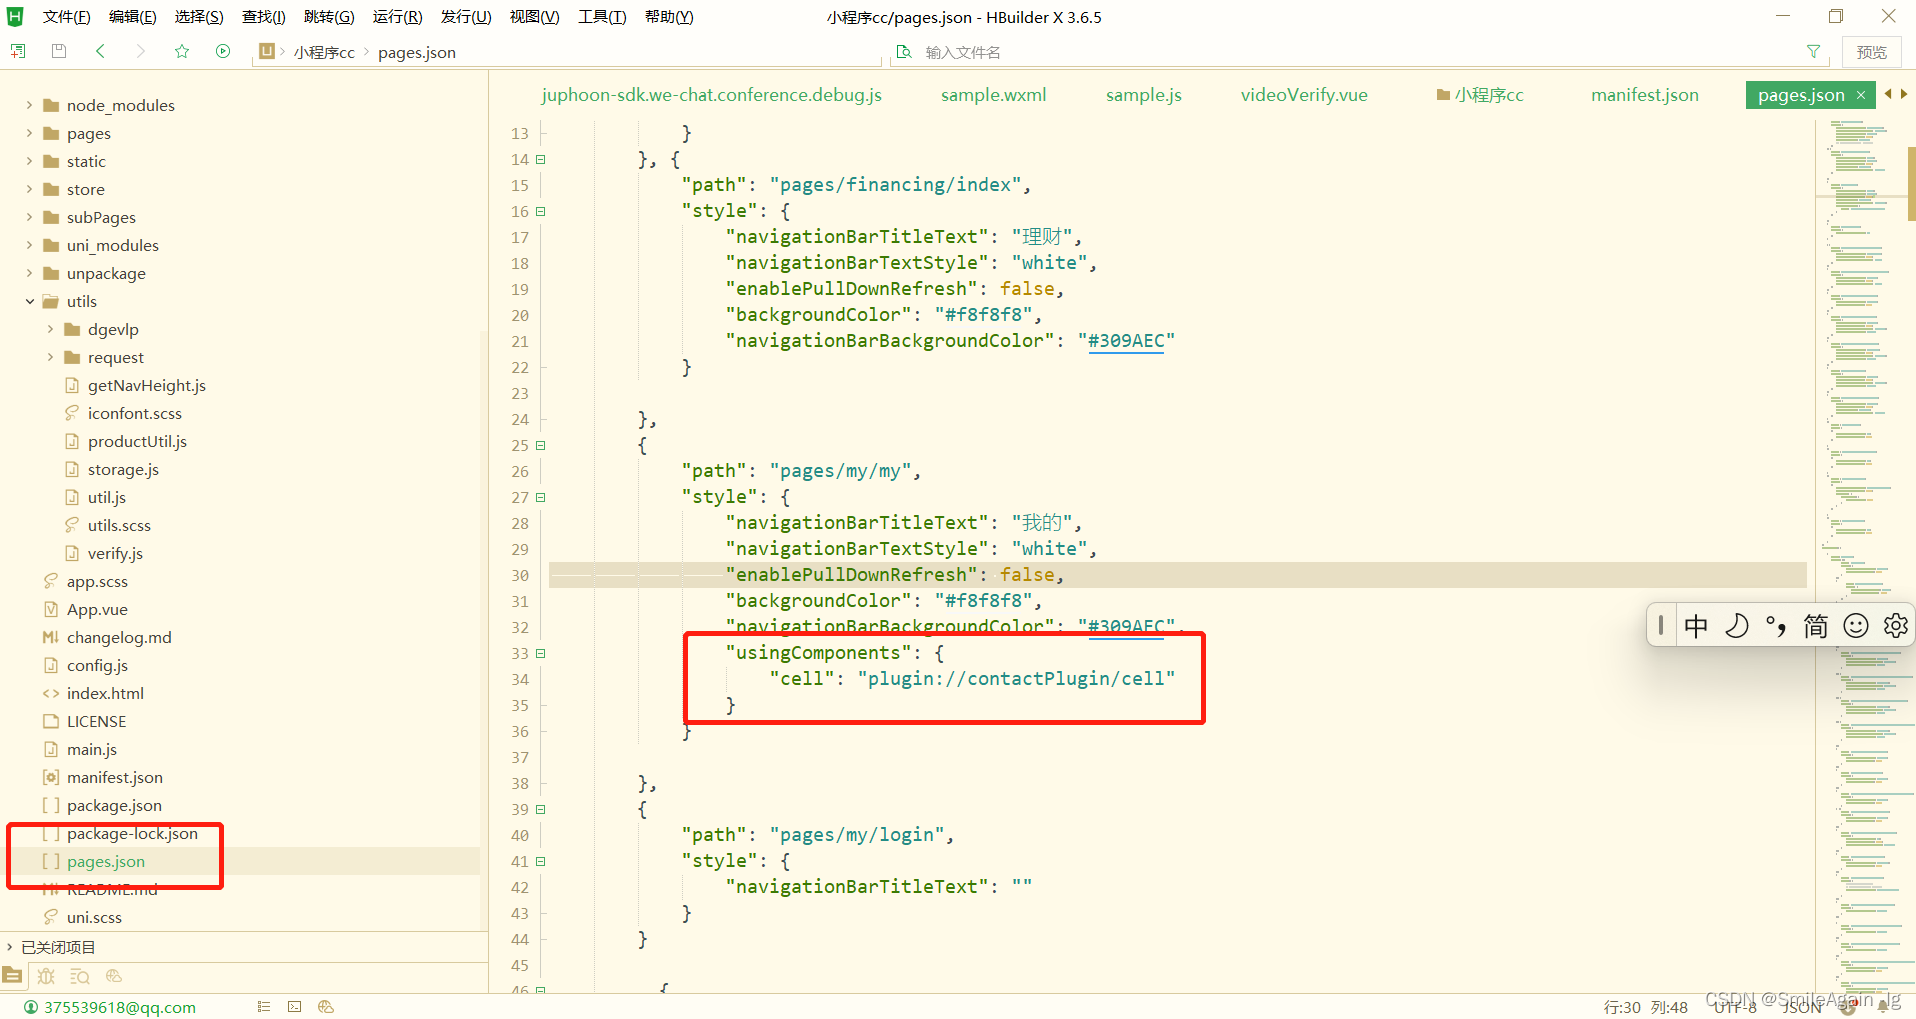The height and width of the screenshot is (1019, 1916).
Task: Open the 跳转(G) menu
Action: [329, 17]
